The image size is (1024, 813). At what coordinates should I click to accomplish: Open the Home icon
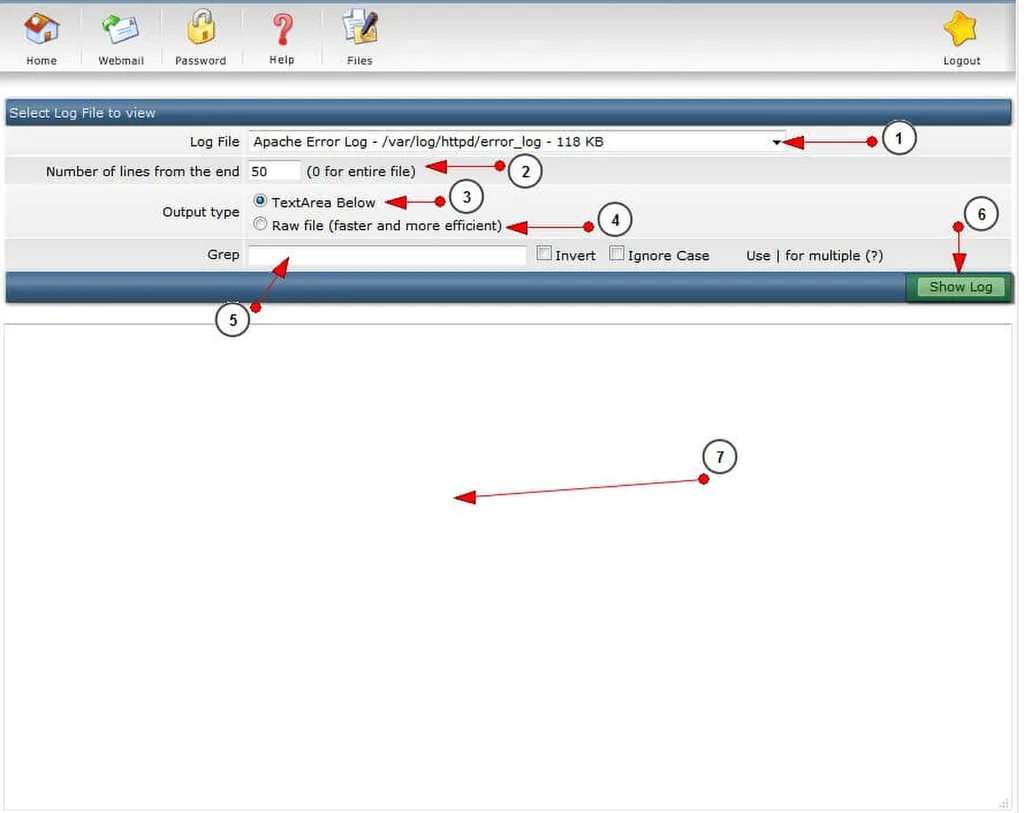pos(42,29)
